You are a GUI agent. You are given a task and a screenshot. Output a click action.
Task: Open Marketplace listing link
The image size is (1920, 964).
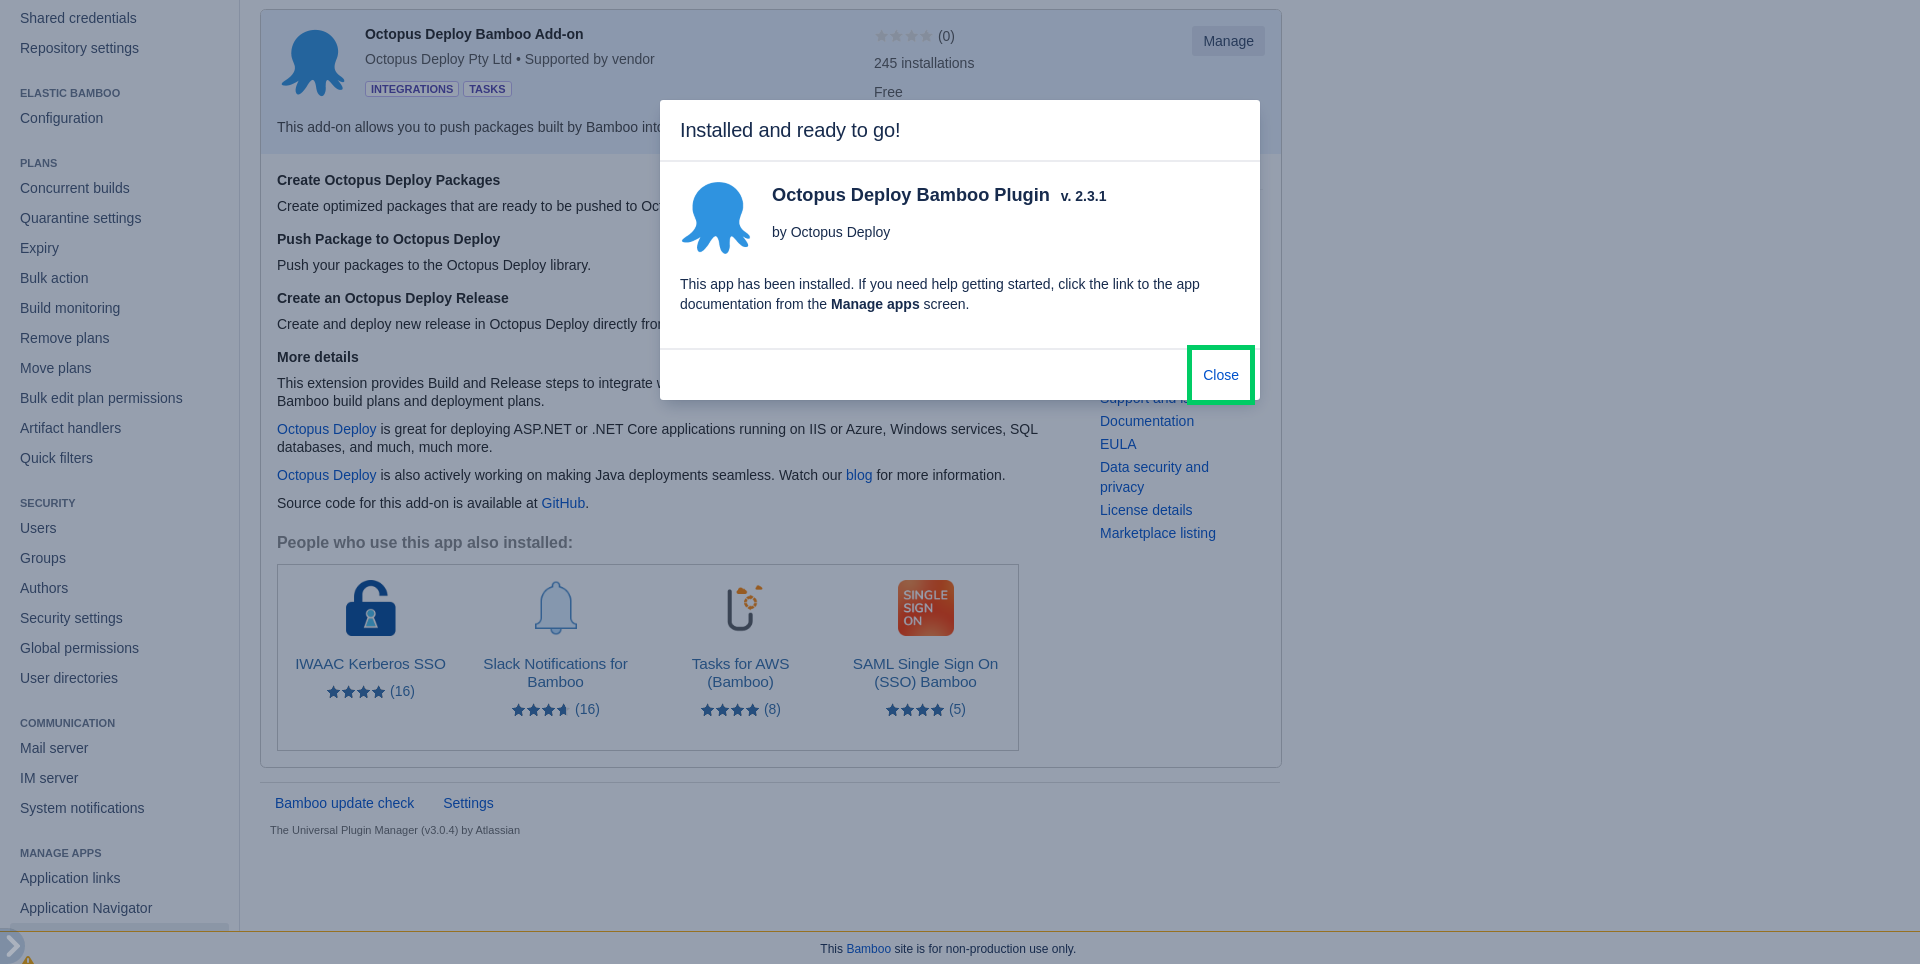[1158, 533]
